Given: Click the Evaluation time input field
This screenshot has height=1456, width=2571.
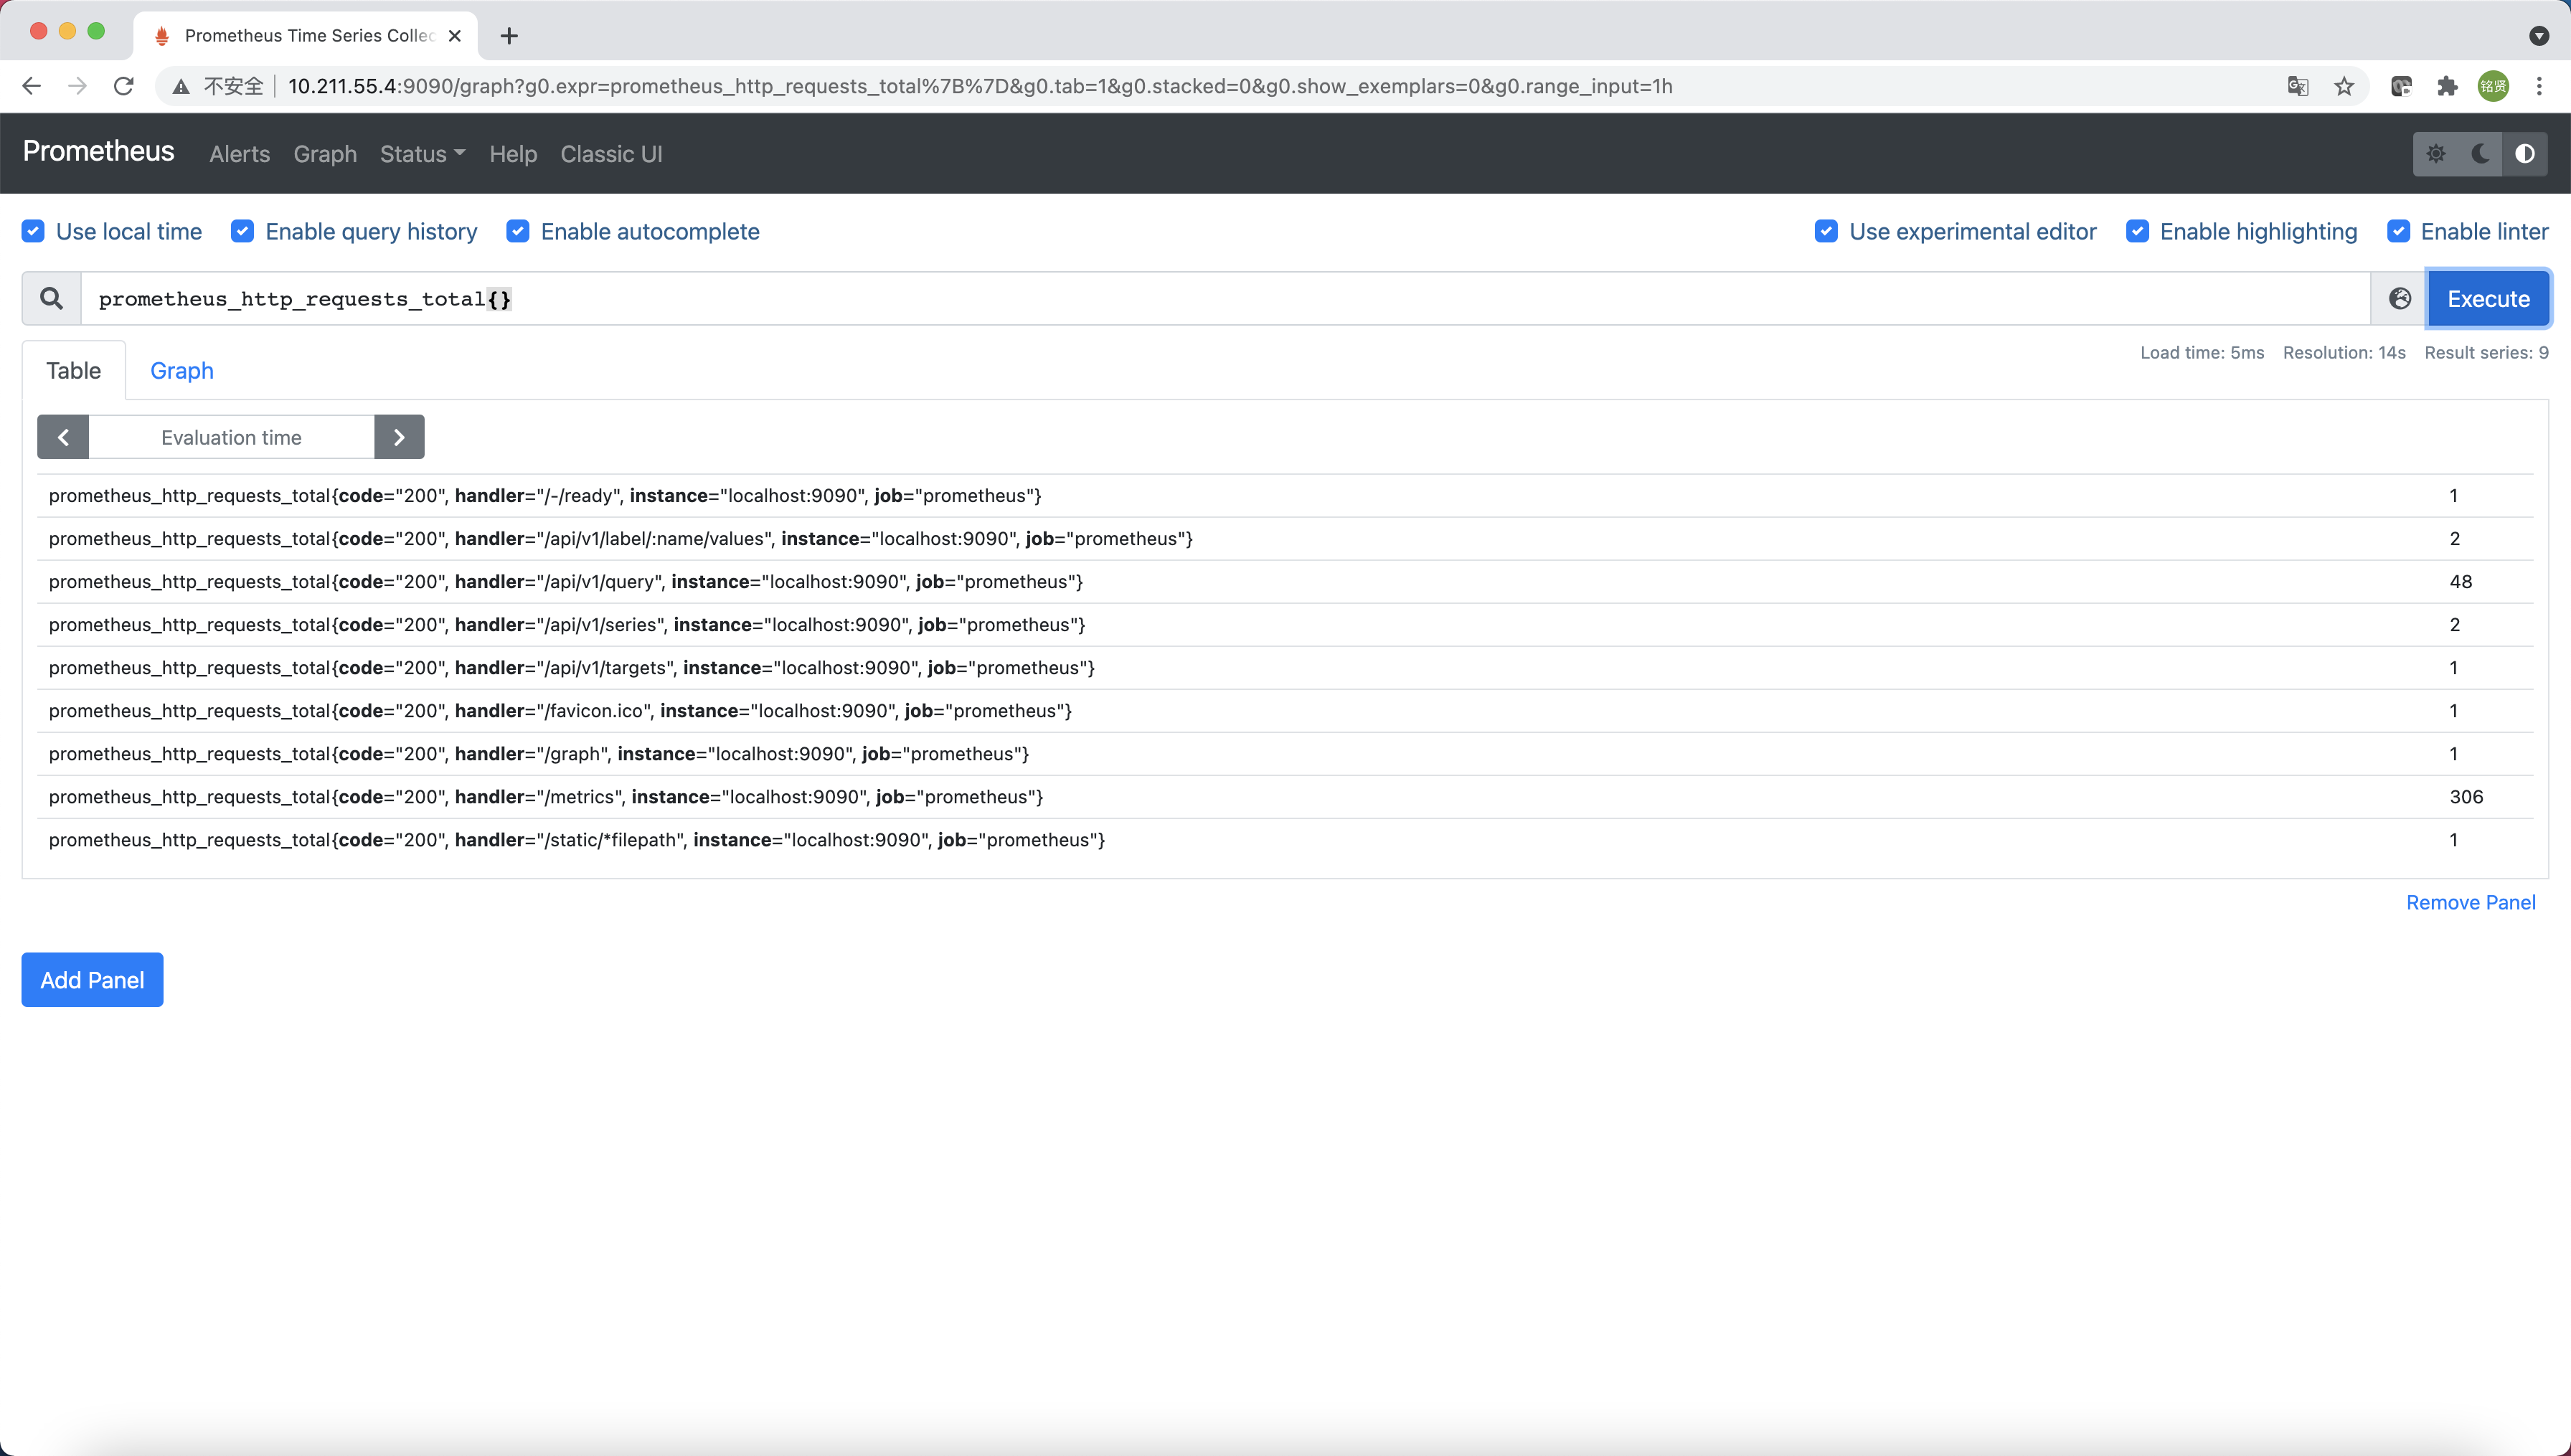Looking at the screenshot, I should pos(231,437).
